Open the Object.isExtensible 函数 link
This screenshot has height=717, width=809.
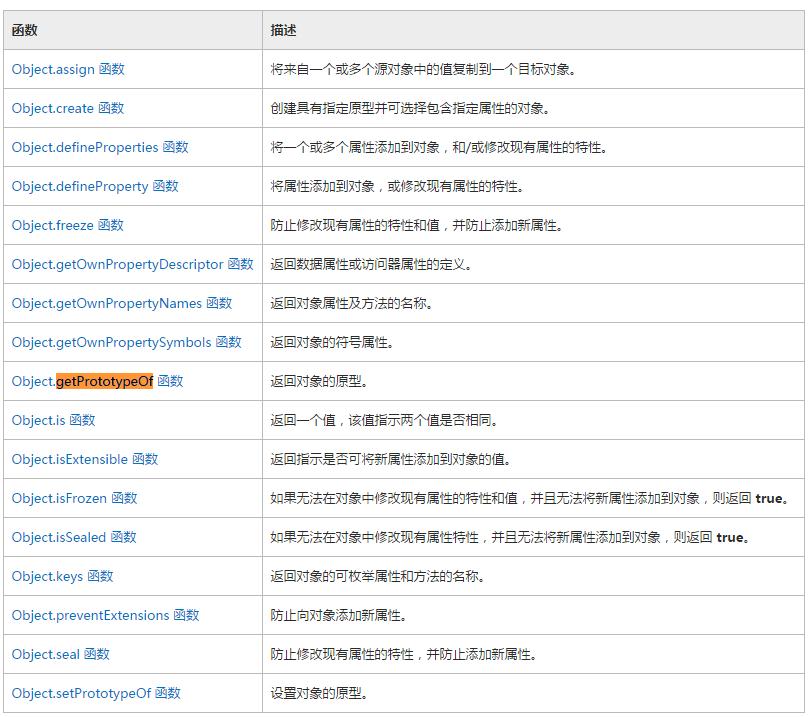(x=85, y=459)
